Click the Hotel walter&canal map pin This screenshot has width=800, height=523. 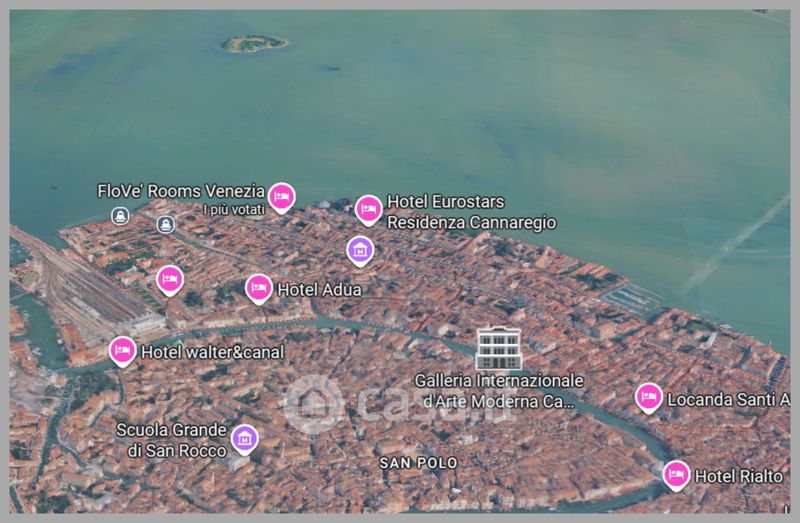122,350
